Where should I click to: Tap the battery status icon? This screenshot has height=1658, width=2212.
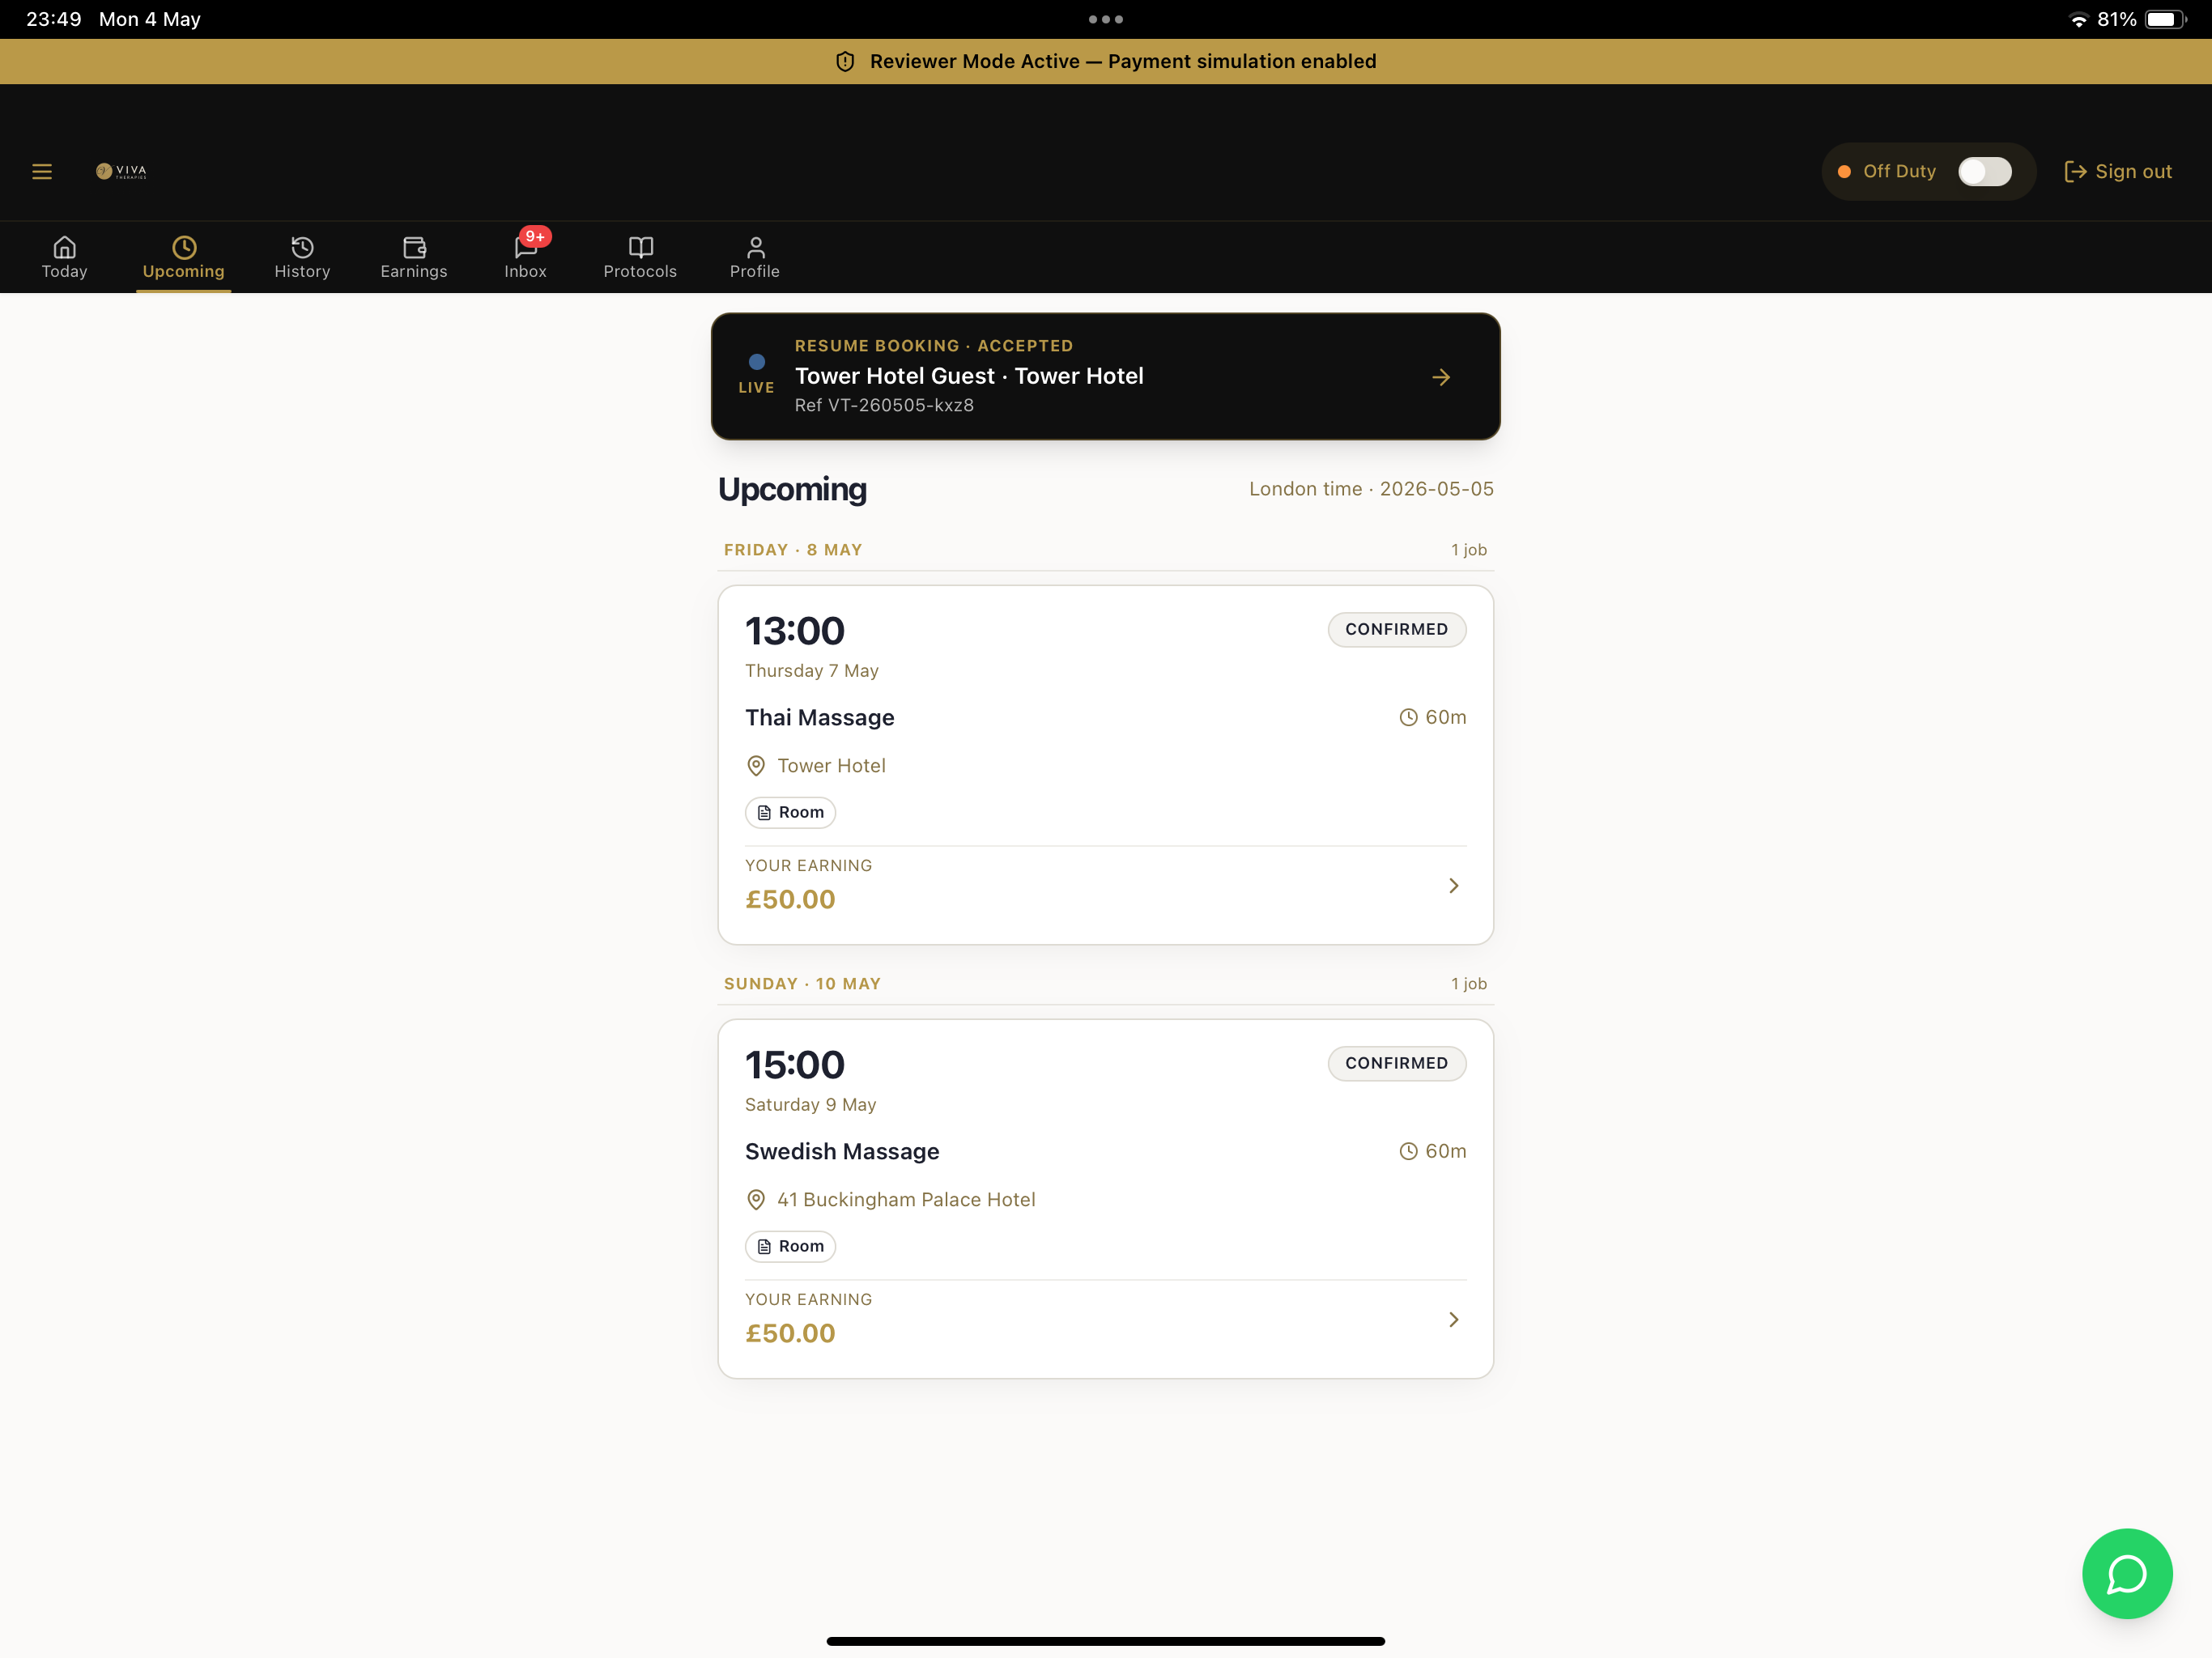(x=2165, y=19)
